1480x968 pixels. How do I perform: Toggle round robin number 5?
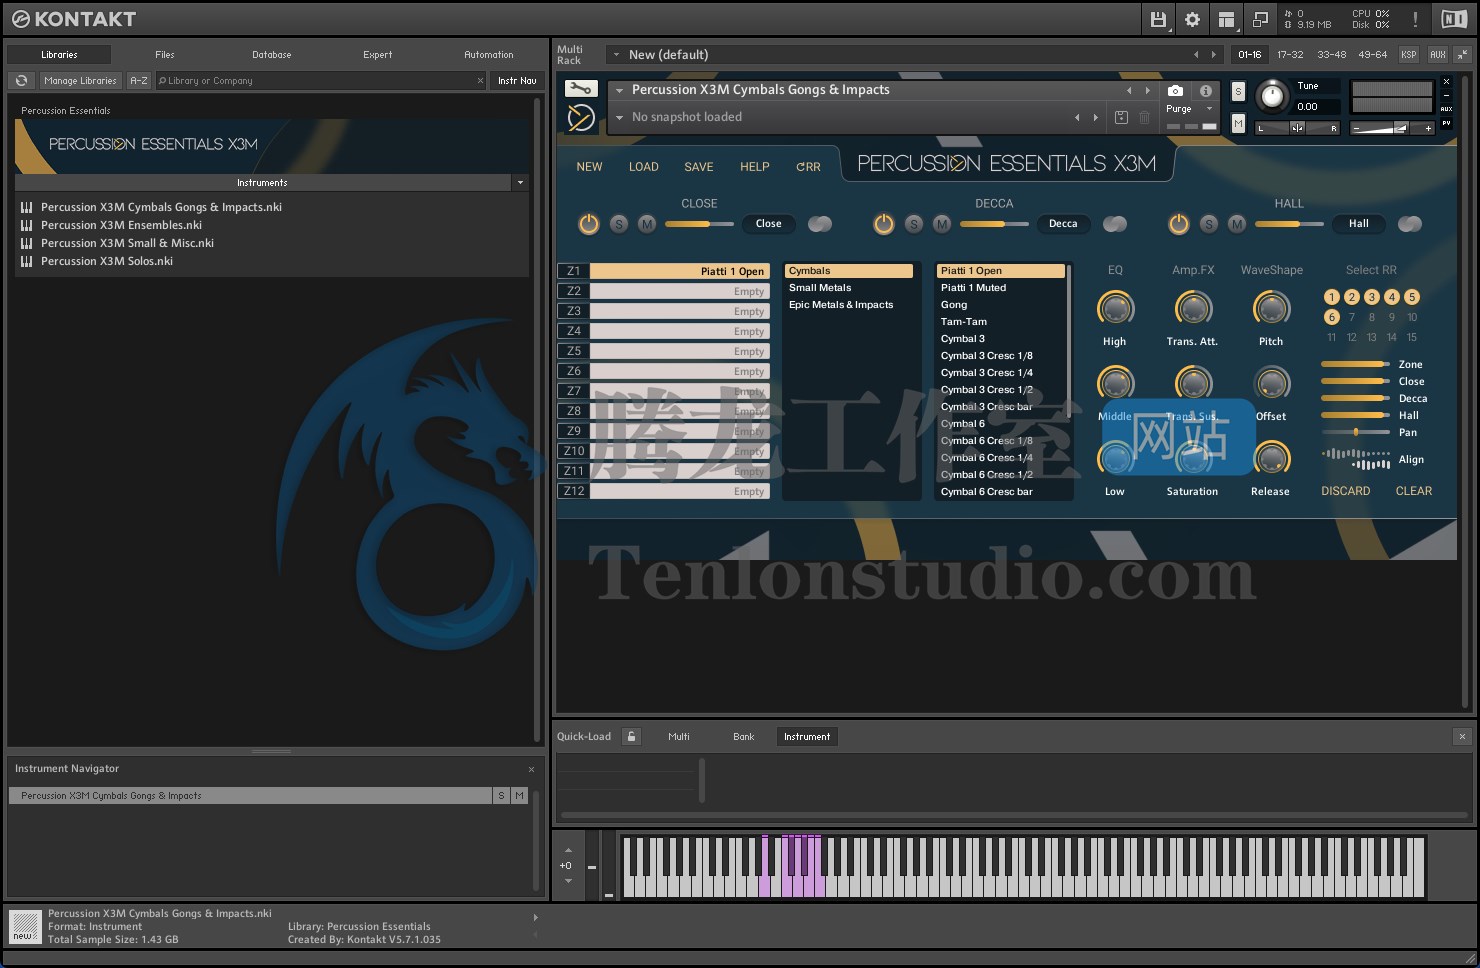point(1412,297)
